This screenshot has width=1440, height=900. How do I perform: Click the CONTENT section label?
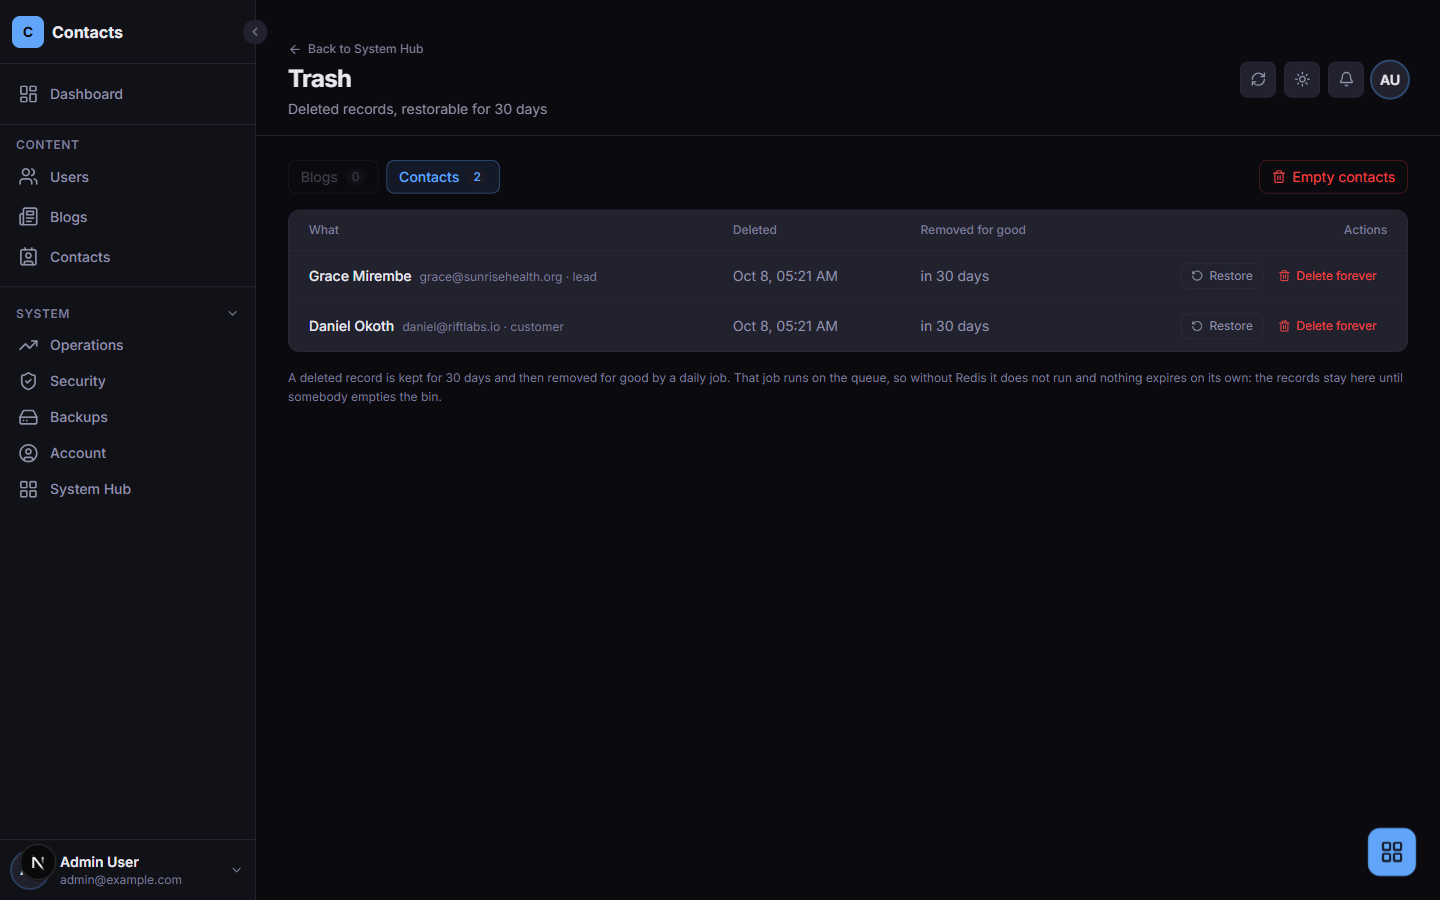click(x=47, y=145)
